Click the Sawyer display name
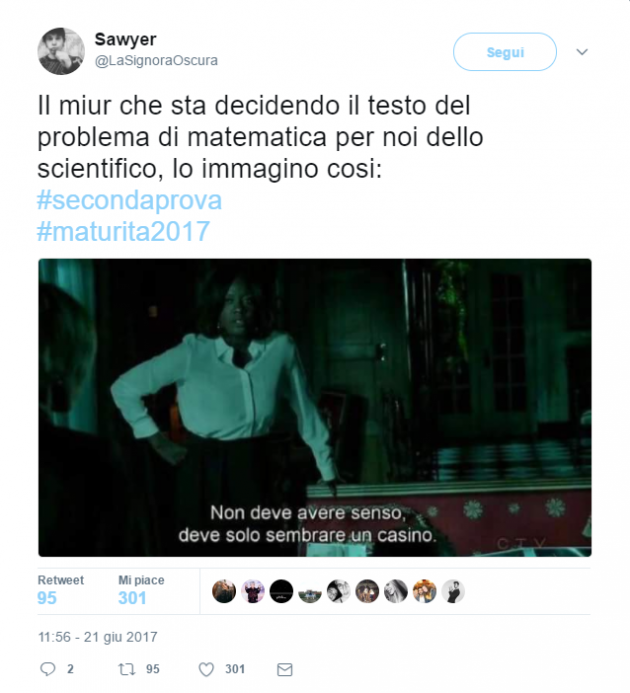The image size is (630, 693). [x=126, y=39]
